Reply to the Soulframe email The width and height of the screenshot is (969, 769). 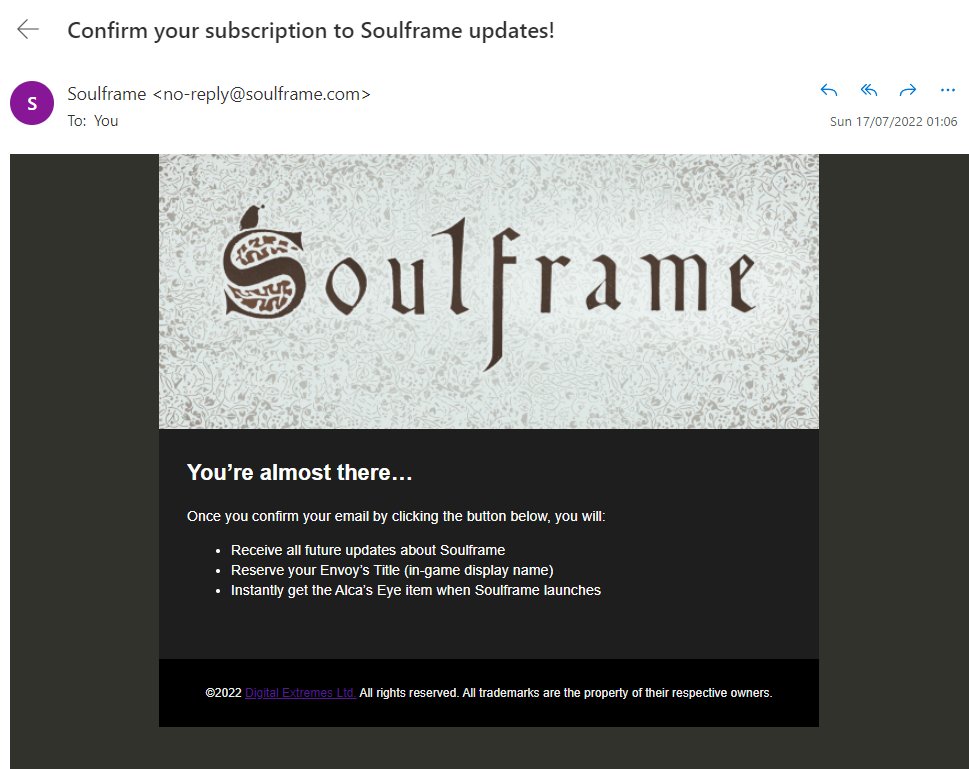coord(829,91)
